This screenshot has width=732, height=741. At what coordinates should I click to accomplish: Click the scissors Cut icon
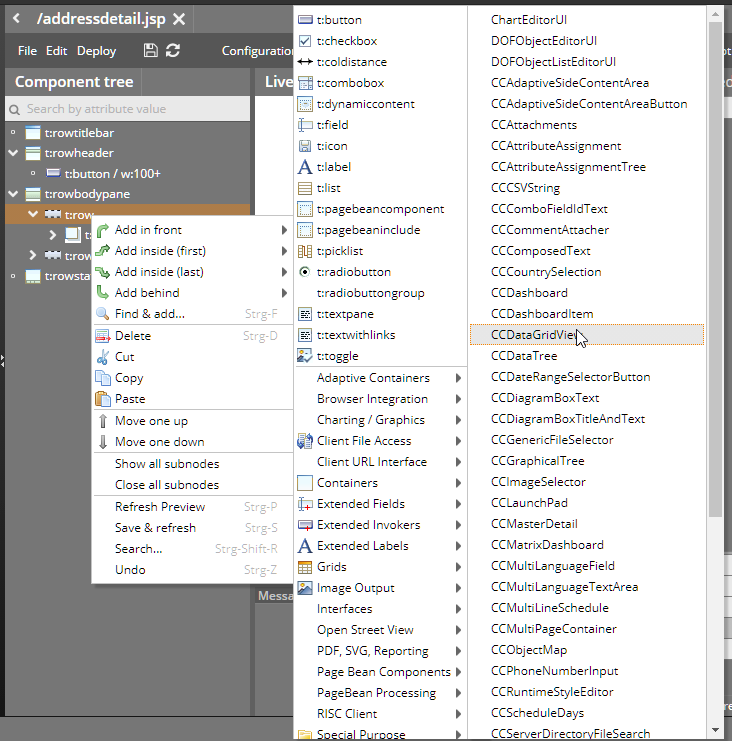102,357
